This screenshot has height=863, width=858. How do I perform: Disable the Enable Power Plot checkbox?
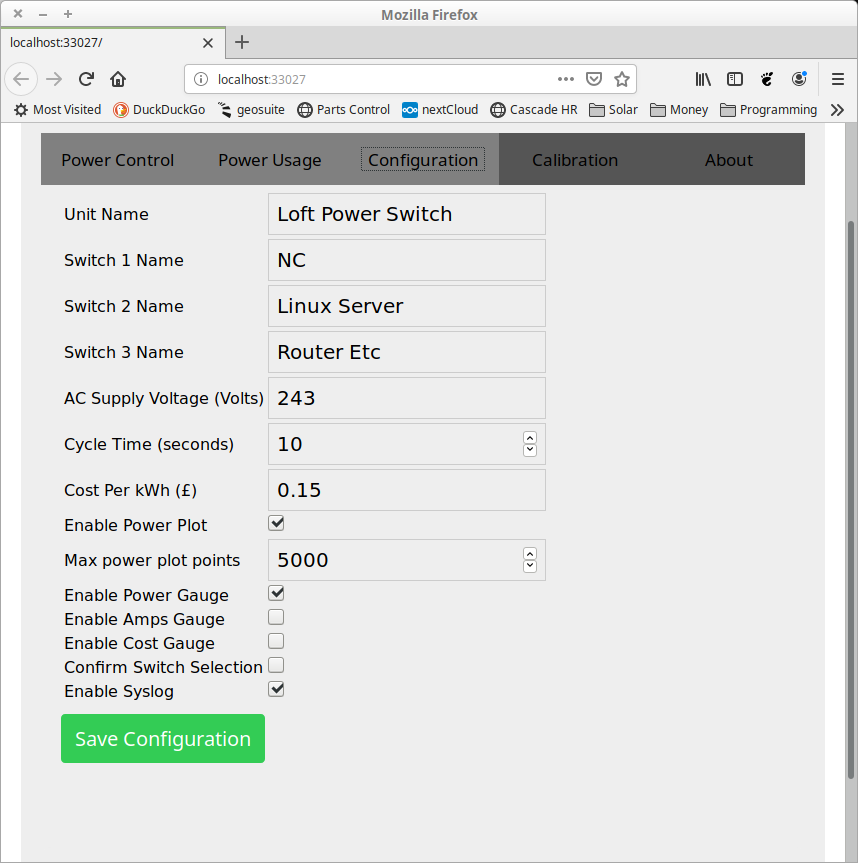pyautogui.click(x=276, y=523)
